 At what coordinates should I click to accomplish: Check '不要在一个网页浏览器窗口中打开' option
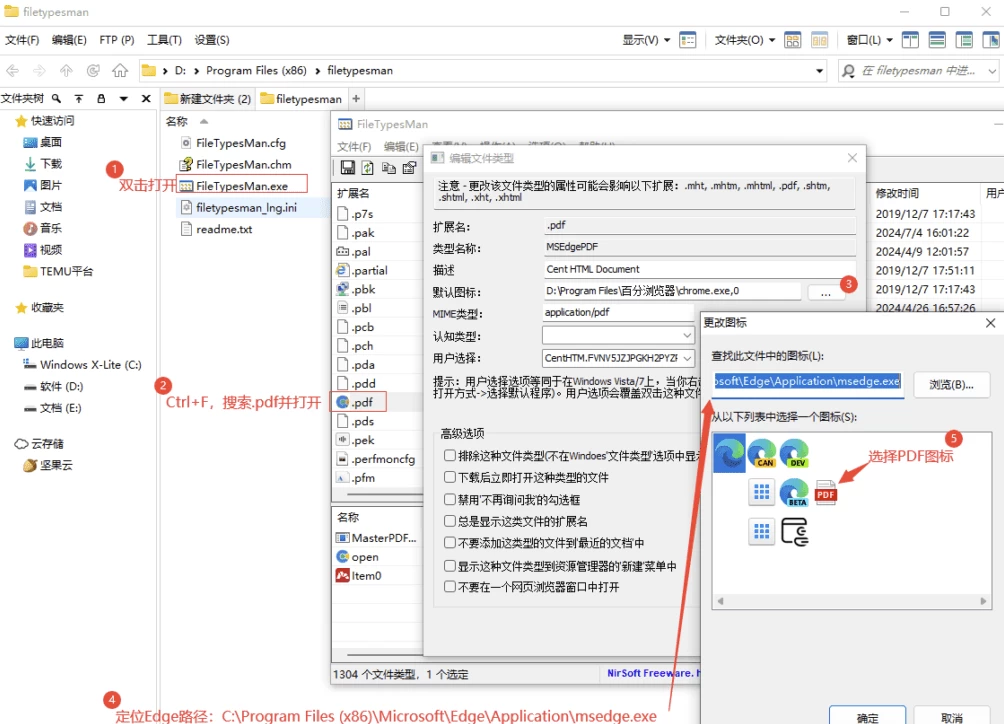(x=450, y=587)
